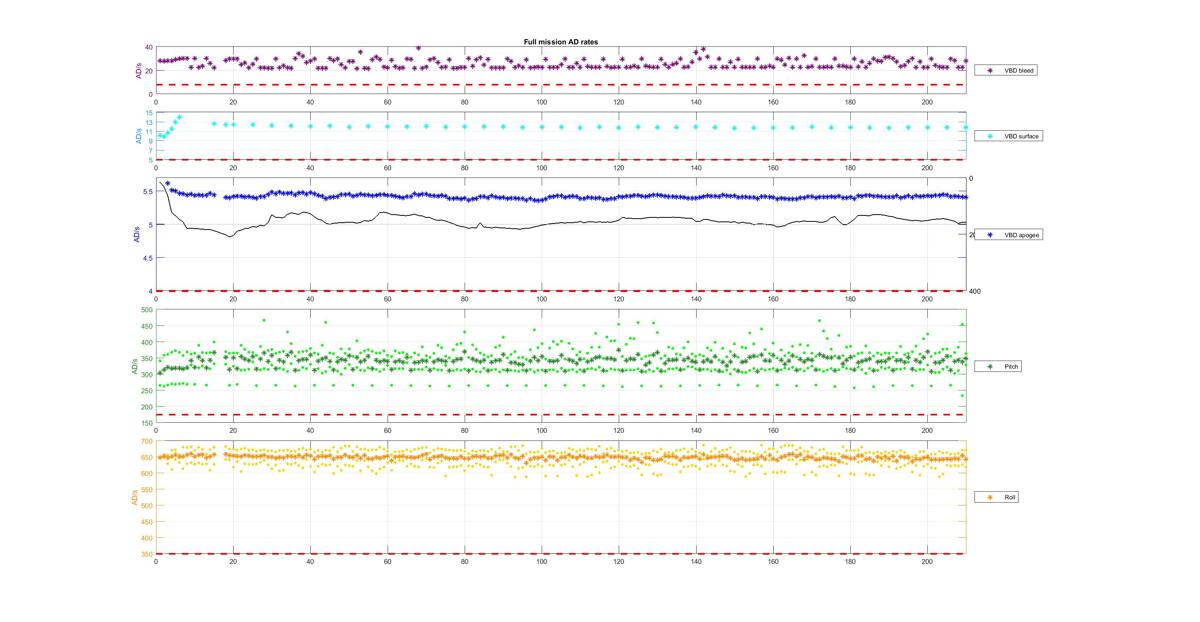
Task: Select the "Roll" legend label
Action: click(x=1010, y=497)
